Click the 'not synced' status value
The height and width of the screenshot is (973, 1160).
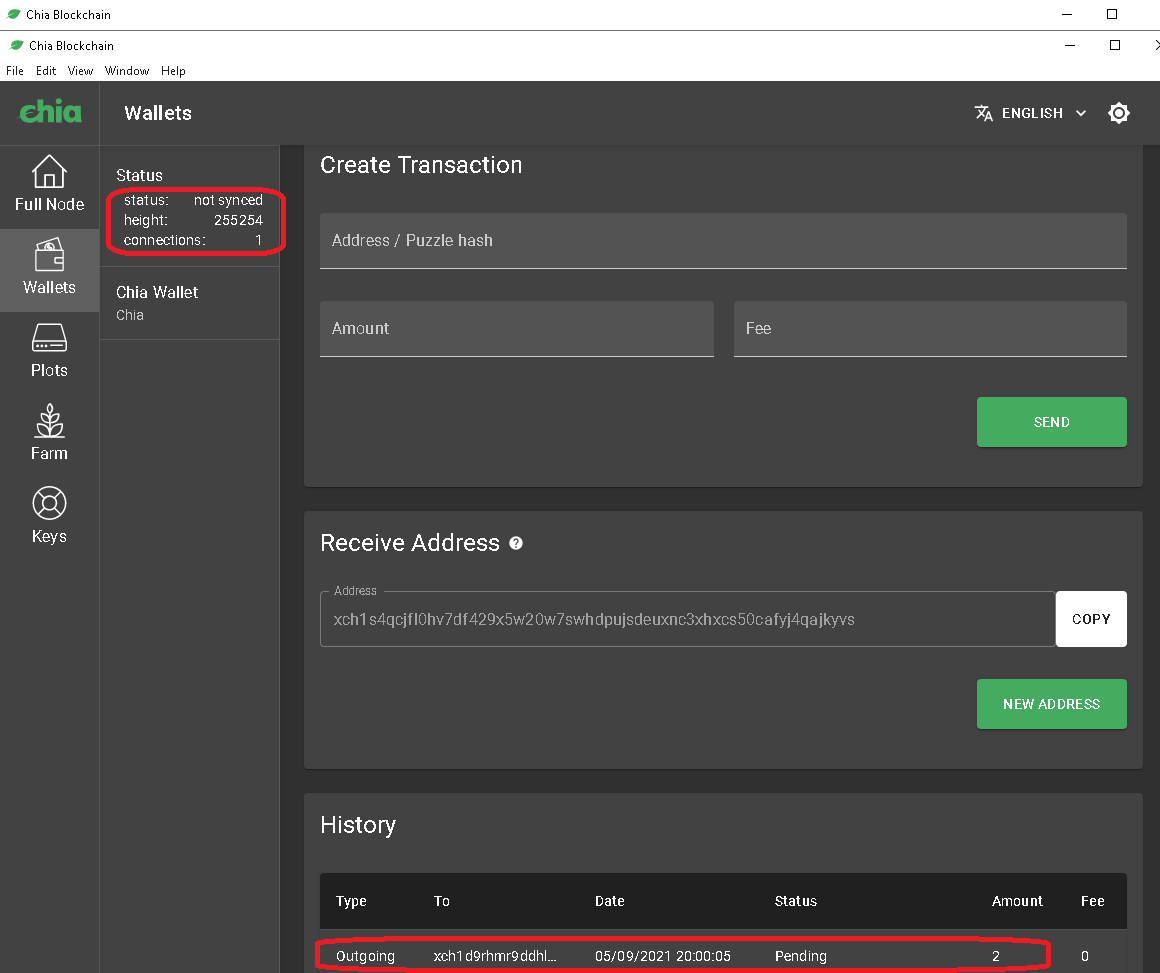click(x=228, y=201)
